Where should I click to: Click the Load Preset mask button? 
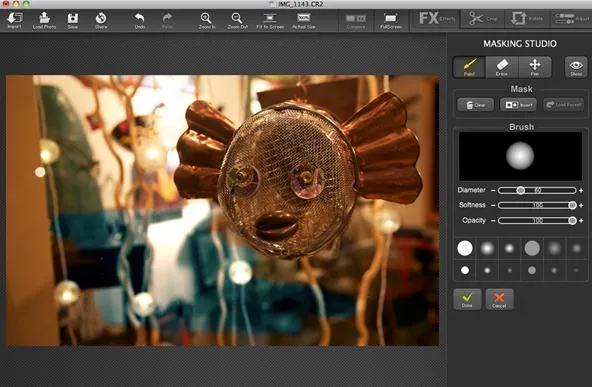(x=564, y=105)
